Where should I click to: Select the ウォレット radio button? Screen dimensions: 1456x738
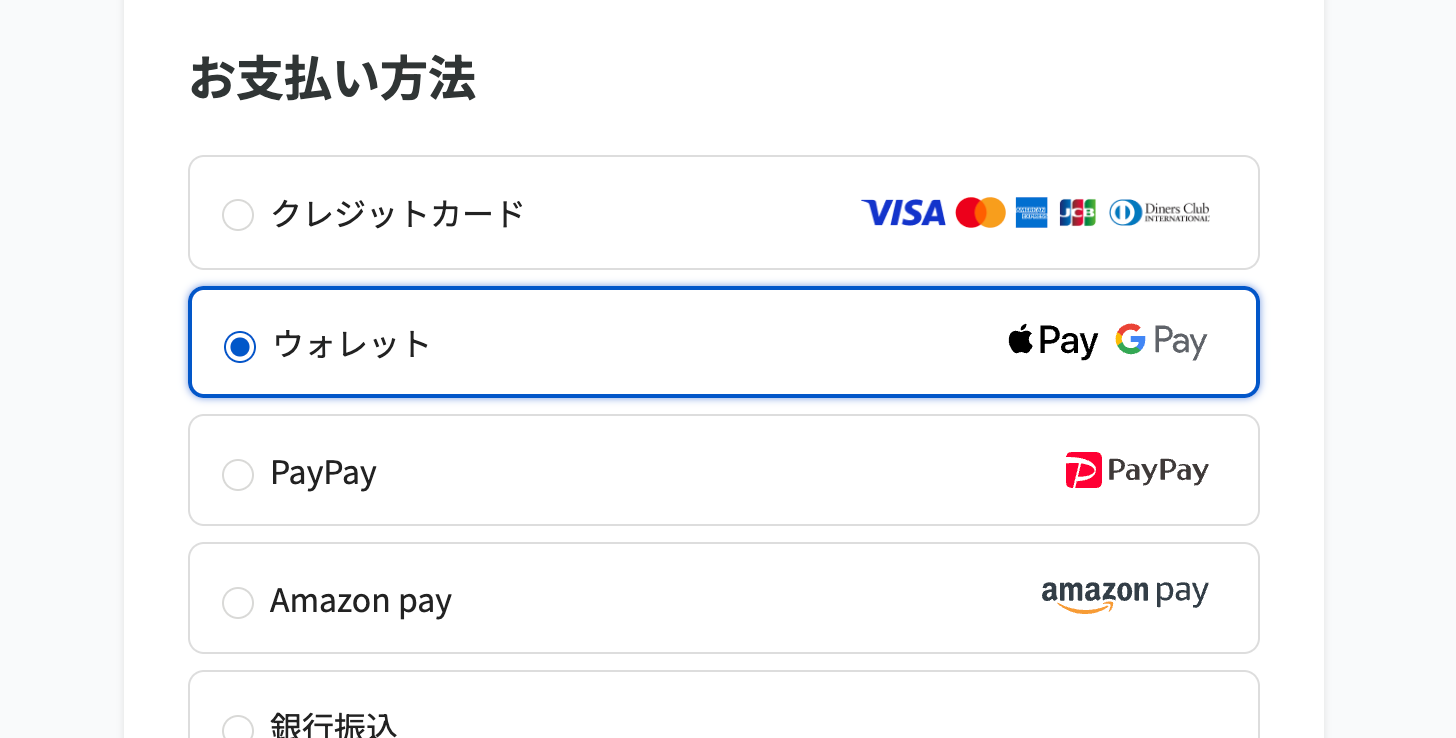(240, 347)
